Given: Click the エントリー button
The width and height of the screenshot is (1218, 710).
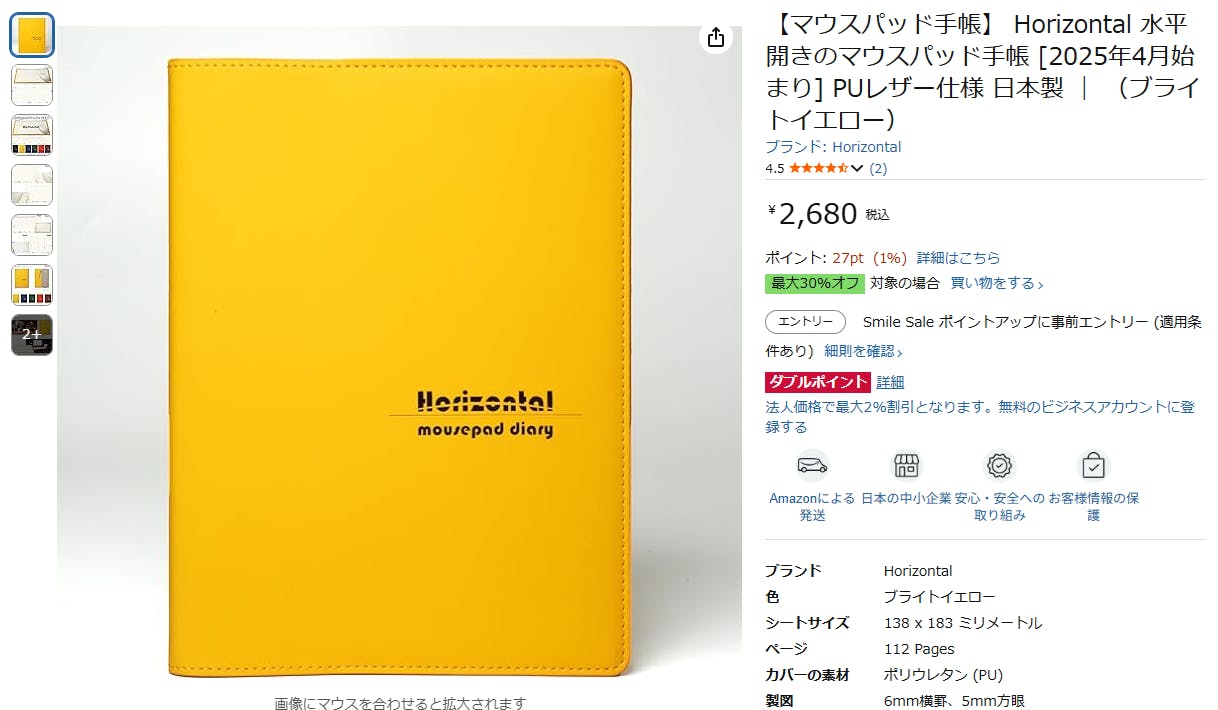Looking at the screenshot, I should click(805, 322).
